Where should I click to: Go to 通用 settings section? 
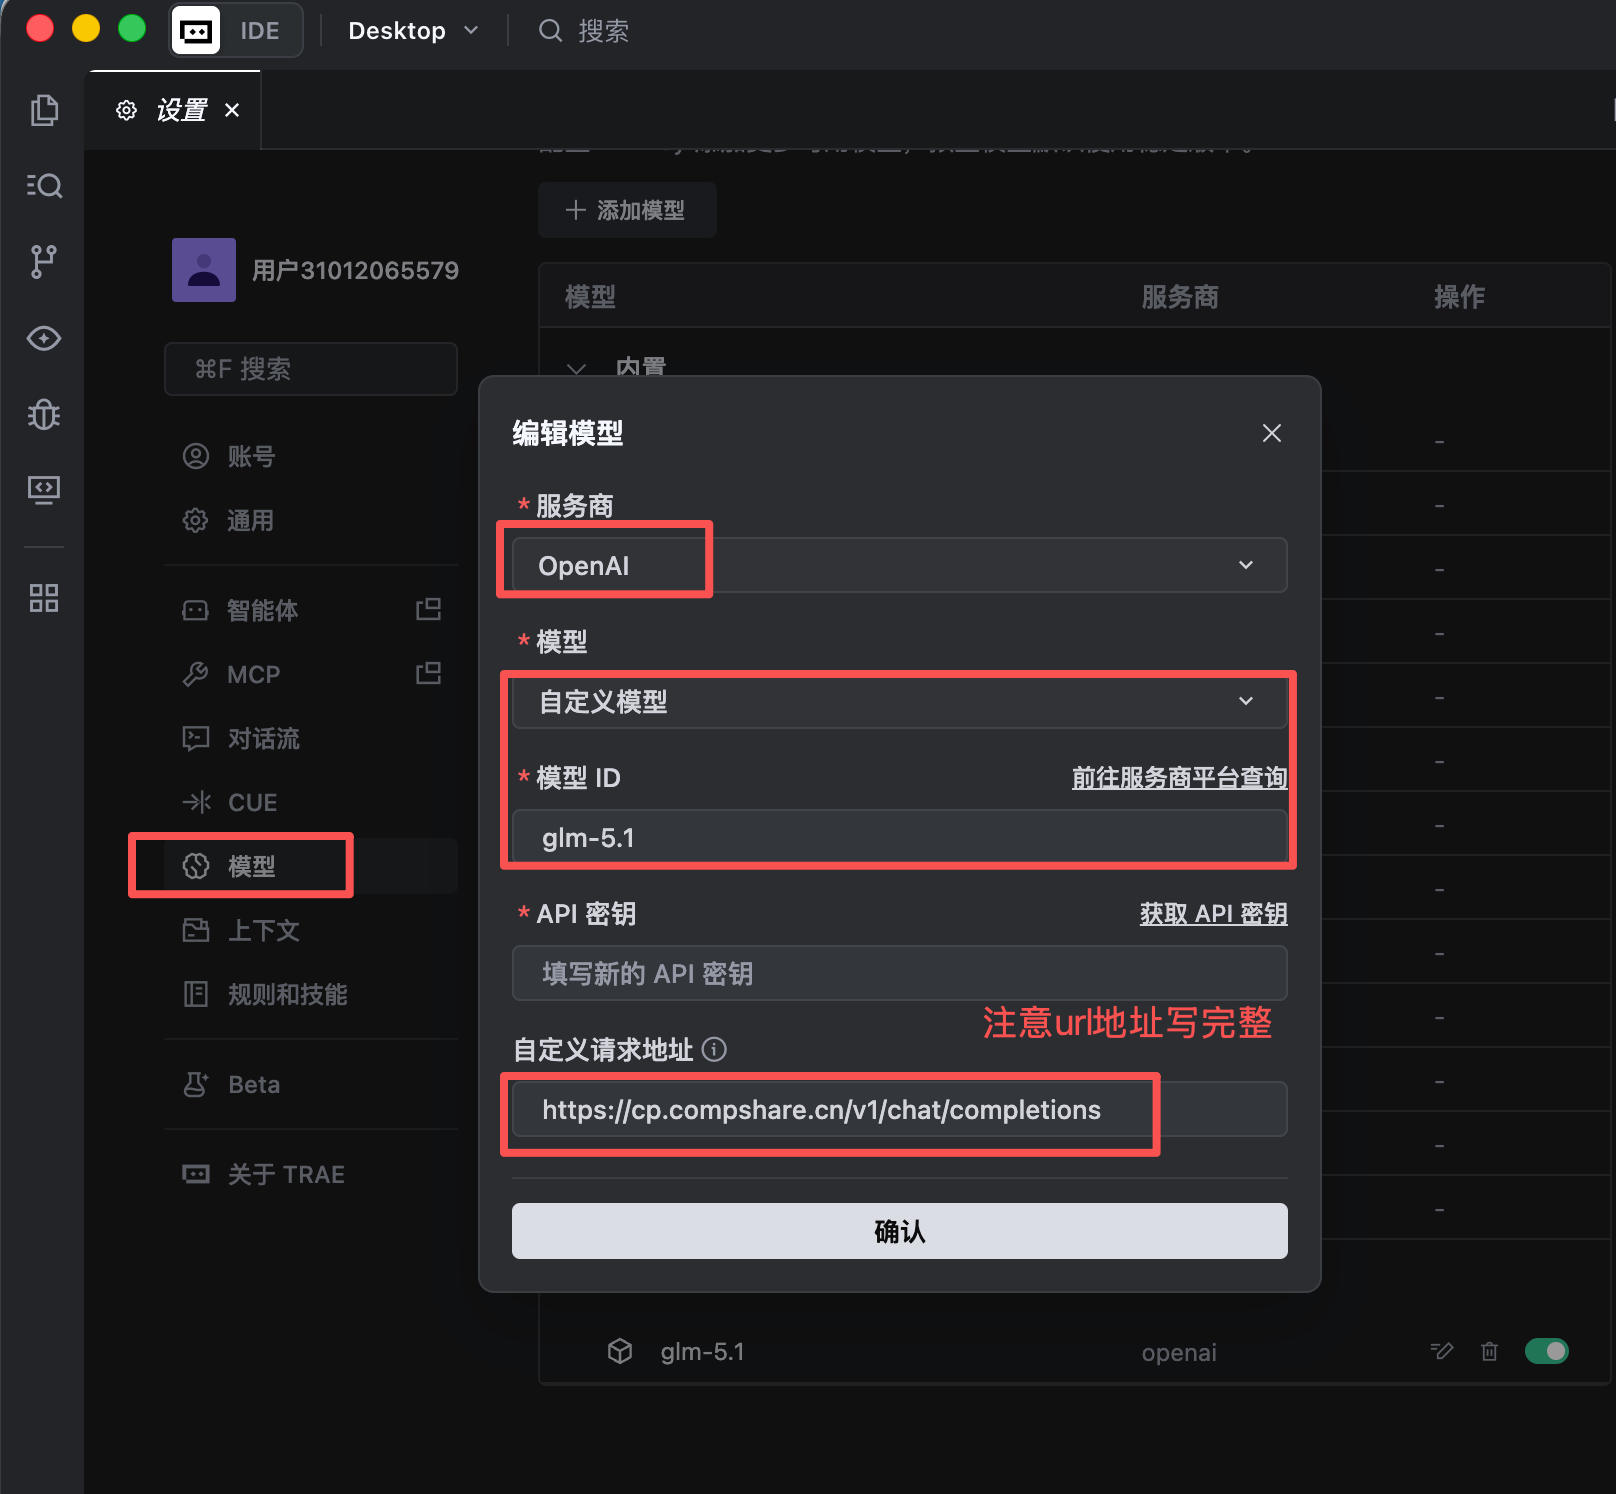click(311, 521)
